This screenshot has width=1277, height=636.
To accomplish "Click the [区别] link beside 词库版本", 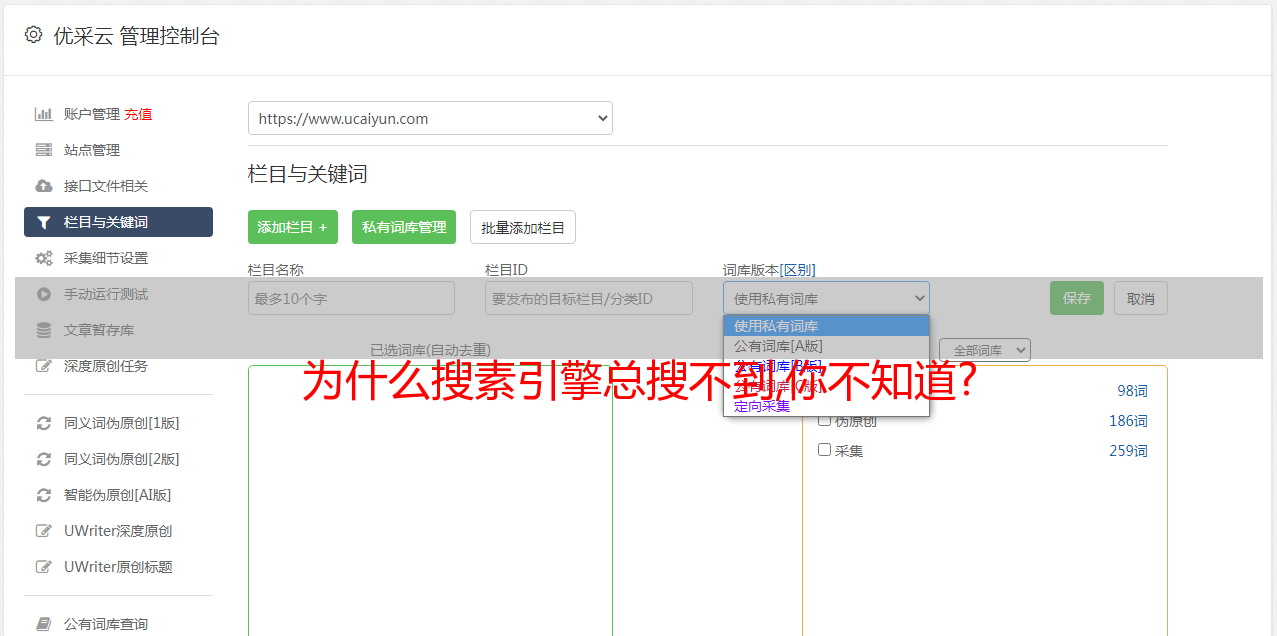I will click(x=797, y=270).
